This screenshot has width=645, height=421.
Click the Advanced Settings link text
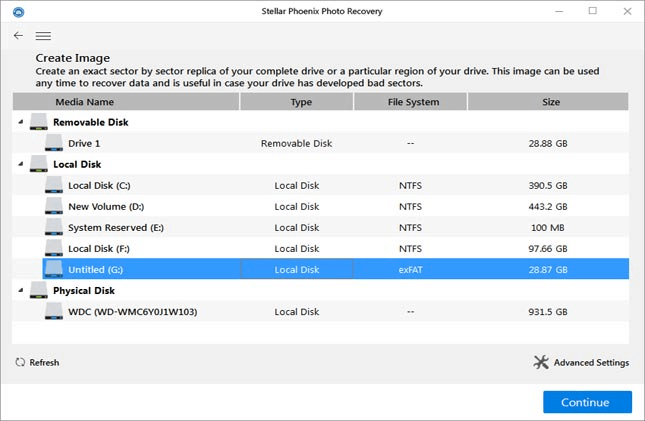click(591, 363)
